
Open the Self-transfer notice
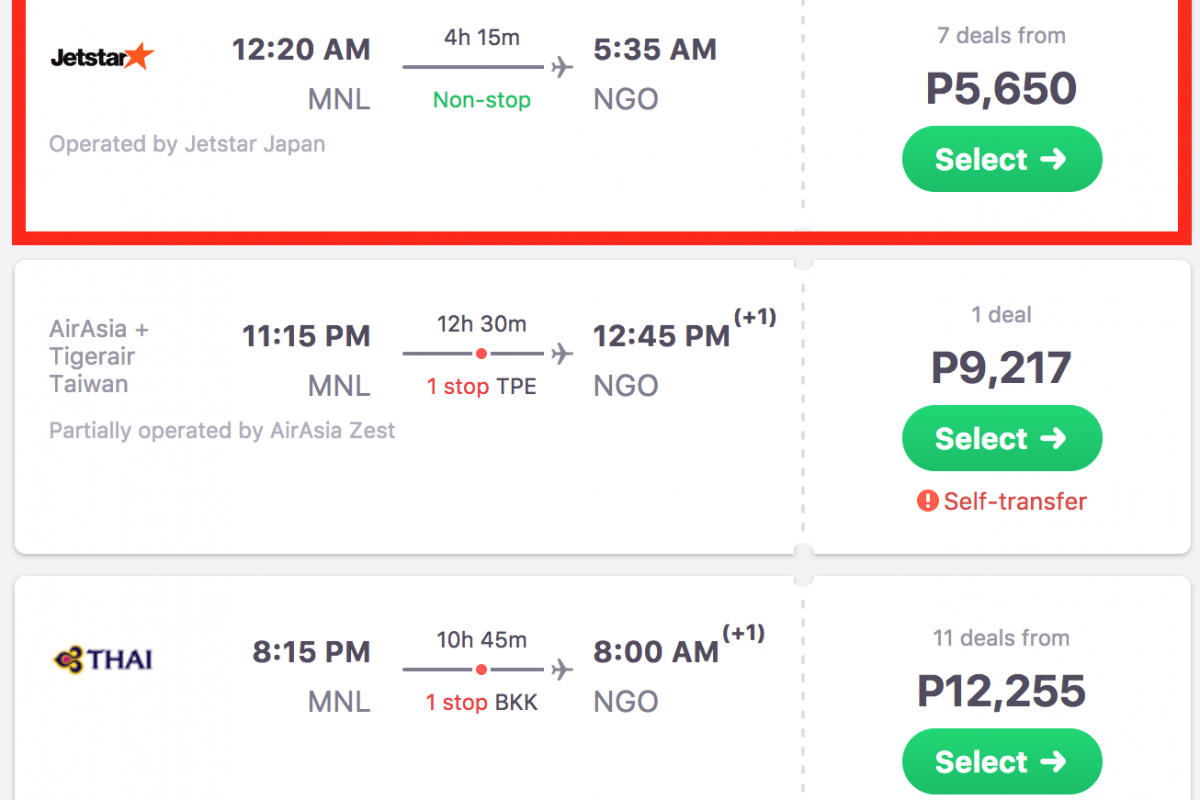coord(1014,501)
